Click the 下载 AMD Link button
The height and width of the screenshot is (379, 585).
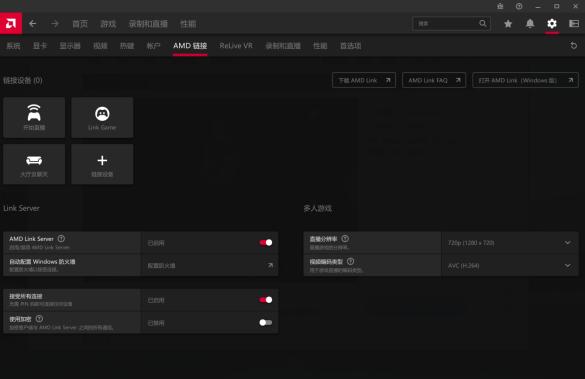(364, 80)
